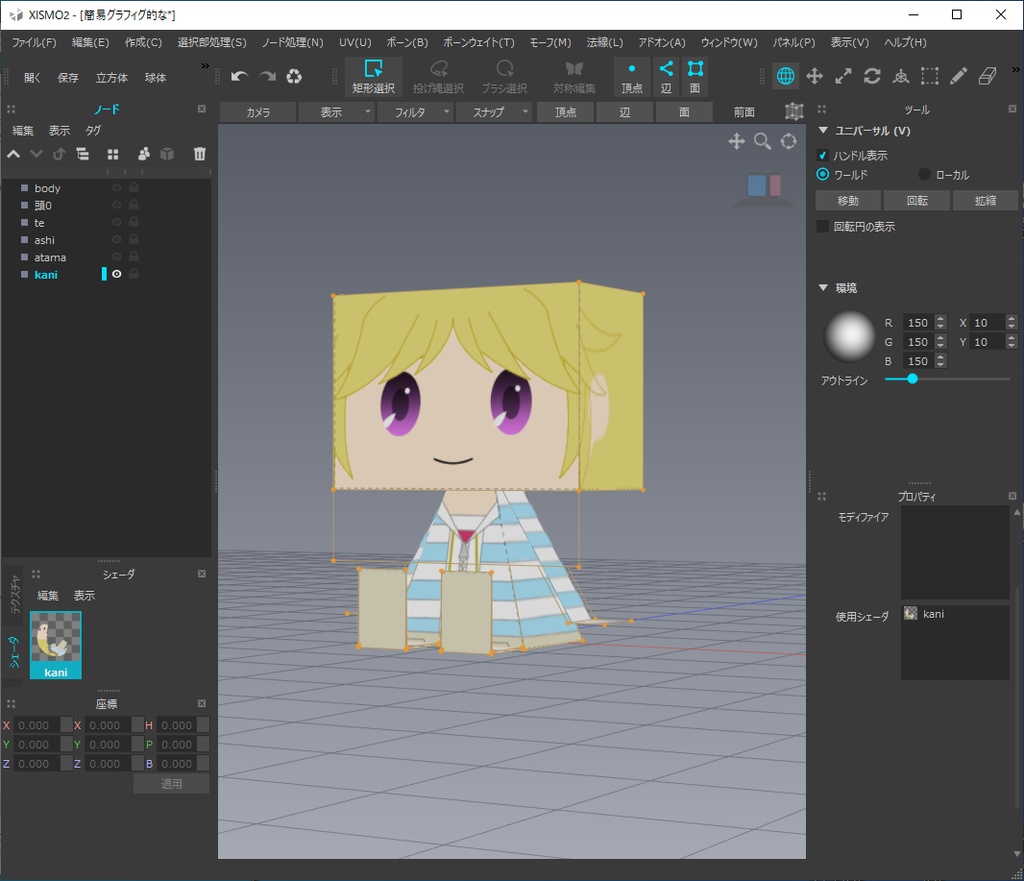This screenshot has width=1024, height=881.
Task: Open the ファイル(F) menu
Action: pyautogui.click(x=35, y=43)
